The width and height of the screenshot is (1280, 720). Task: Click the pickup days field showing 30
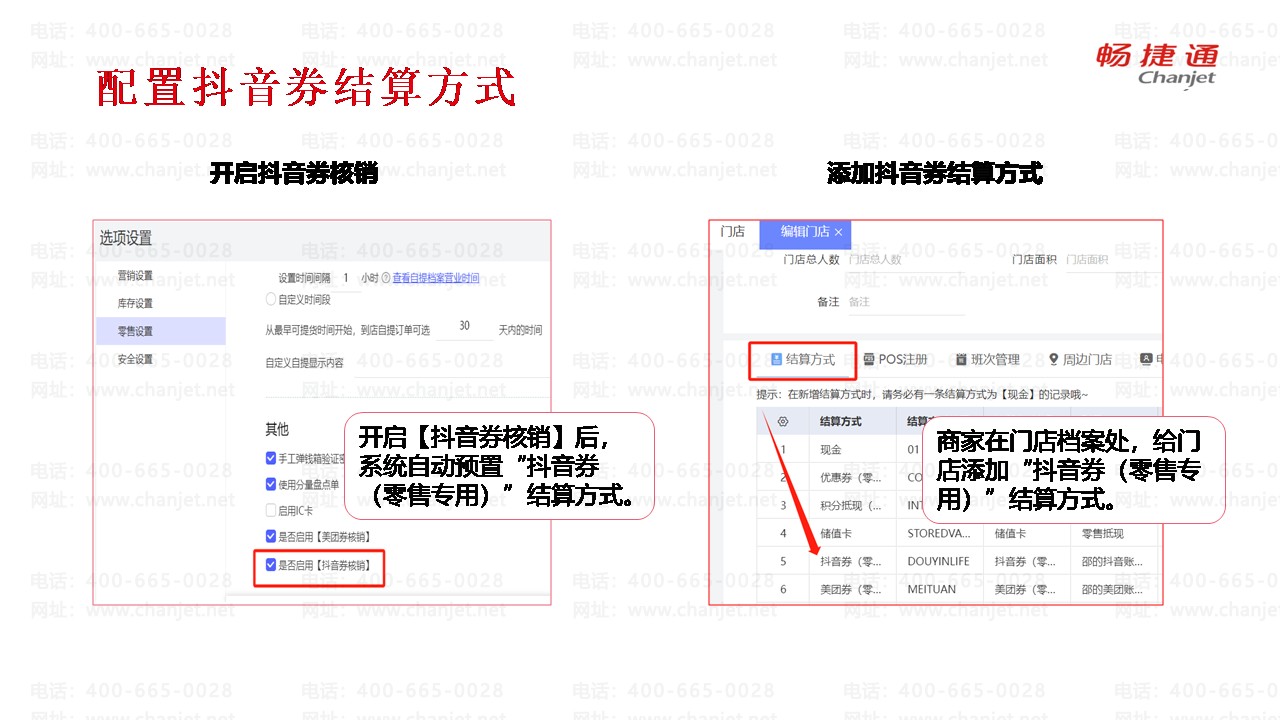[x=465, y=327]
